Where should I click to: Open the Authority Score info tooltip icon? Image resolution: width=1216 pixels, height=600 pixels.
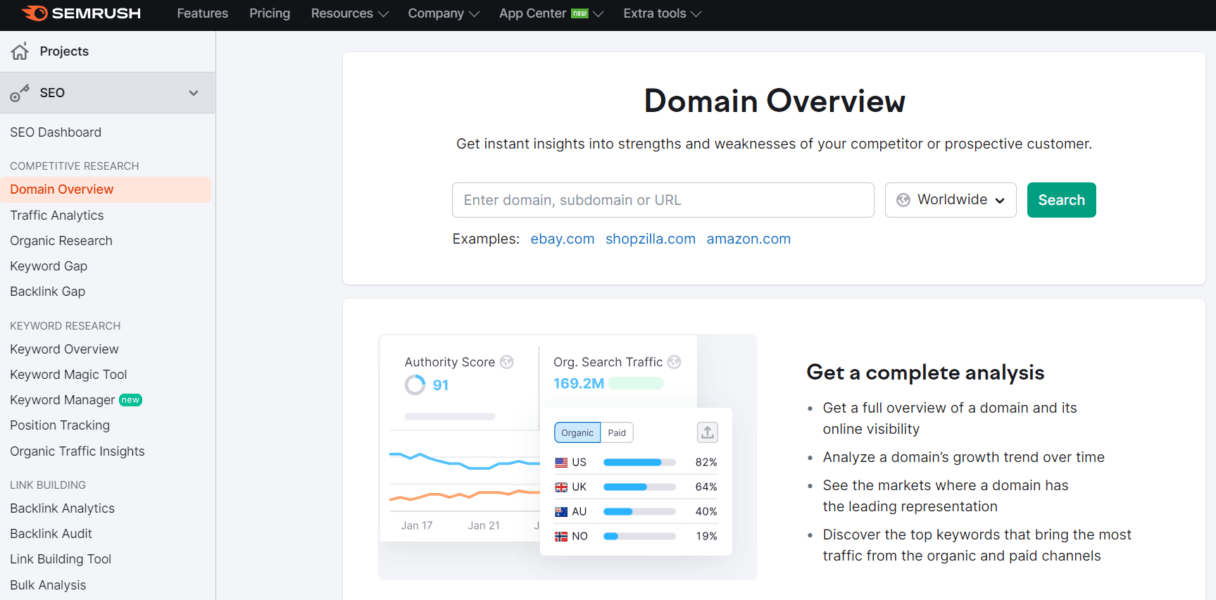click(x=506, y=362)
